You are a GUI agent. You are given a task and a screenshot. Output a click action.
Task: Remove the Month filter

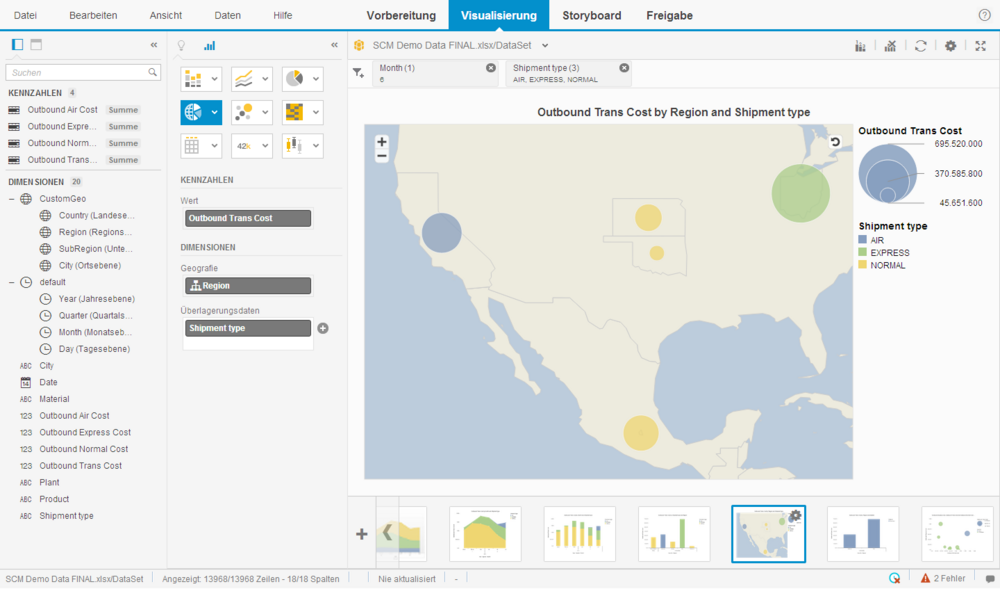[x=490, y=68]
